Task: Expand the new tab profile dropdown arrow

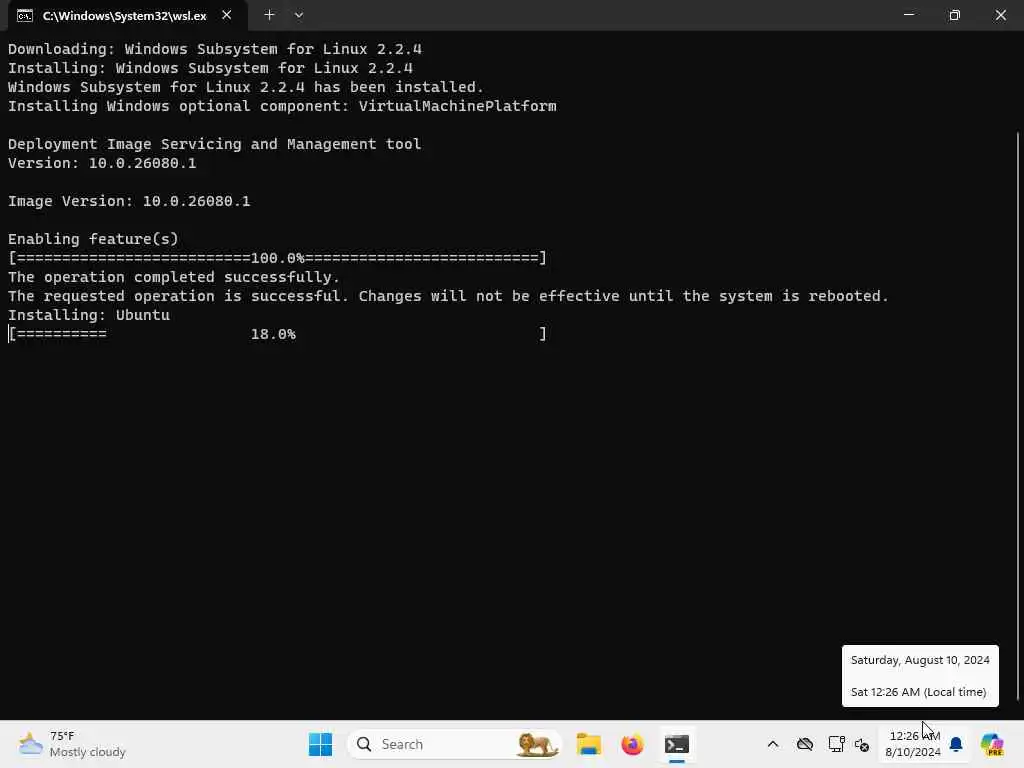Action: tap(298, 15)
